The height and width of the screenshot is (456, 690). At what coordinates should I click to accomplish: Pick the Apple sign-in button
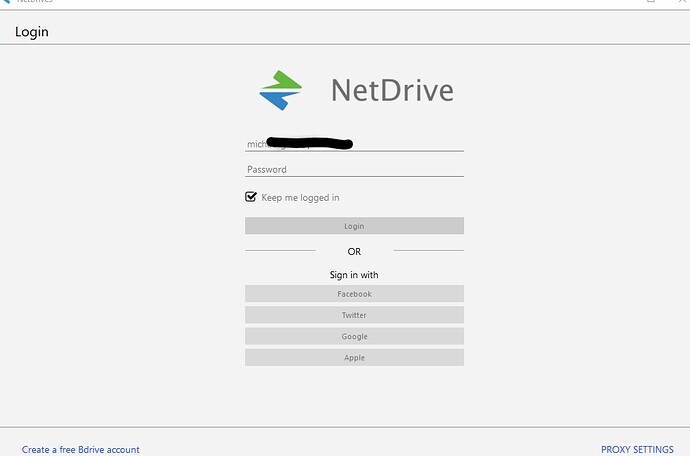click(354, 358)
